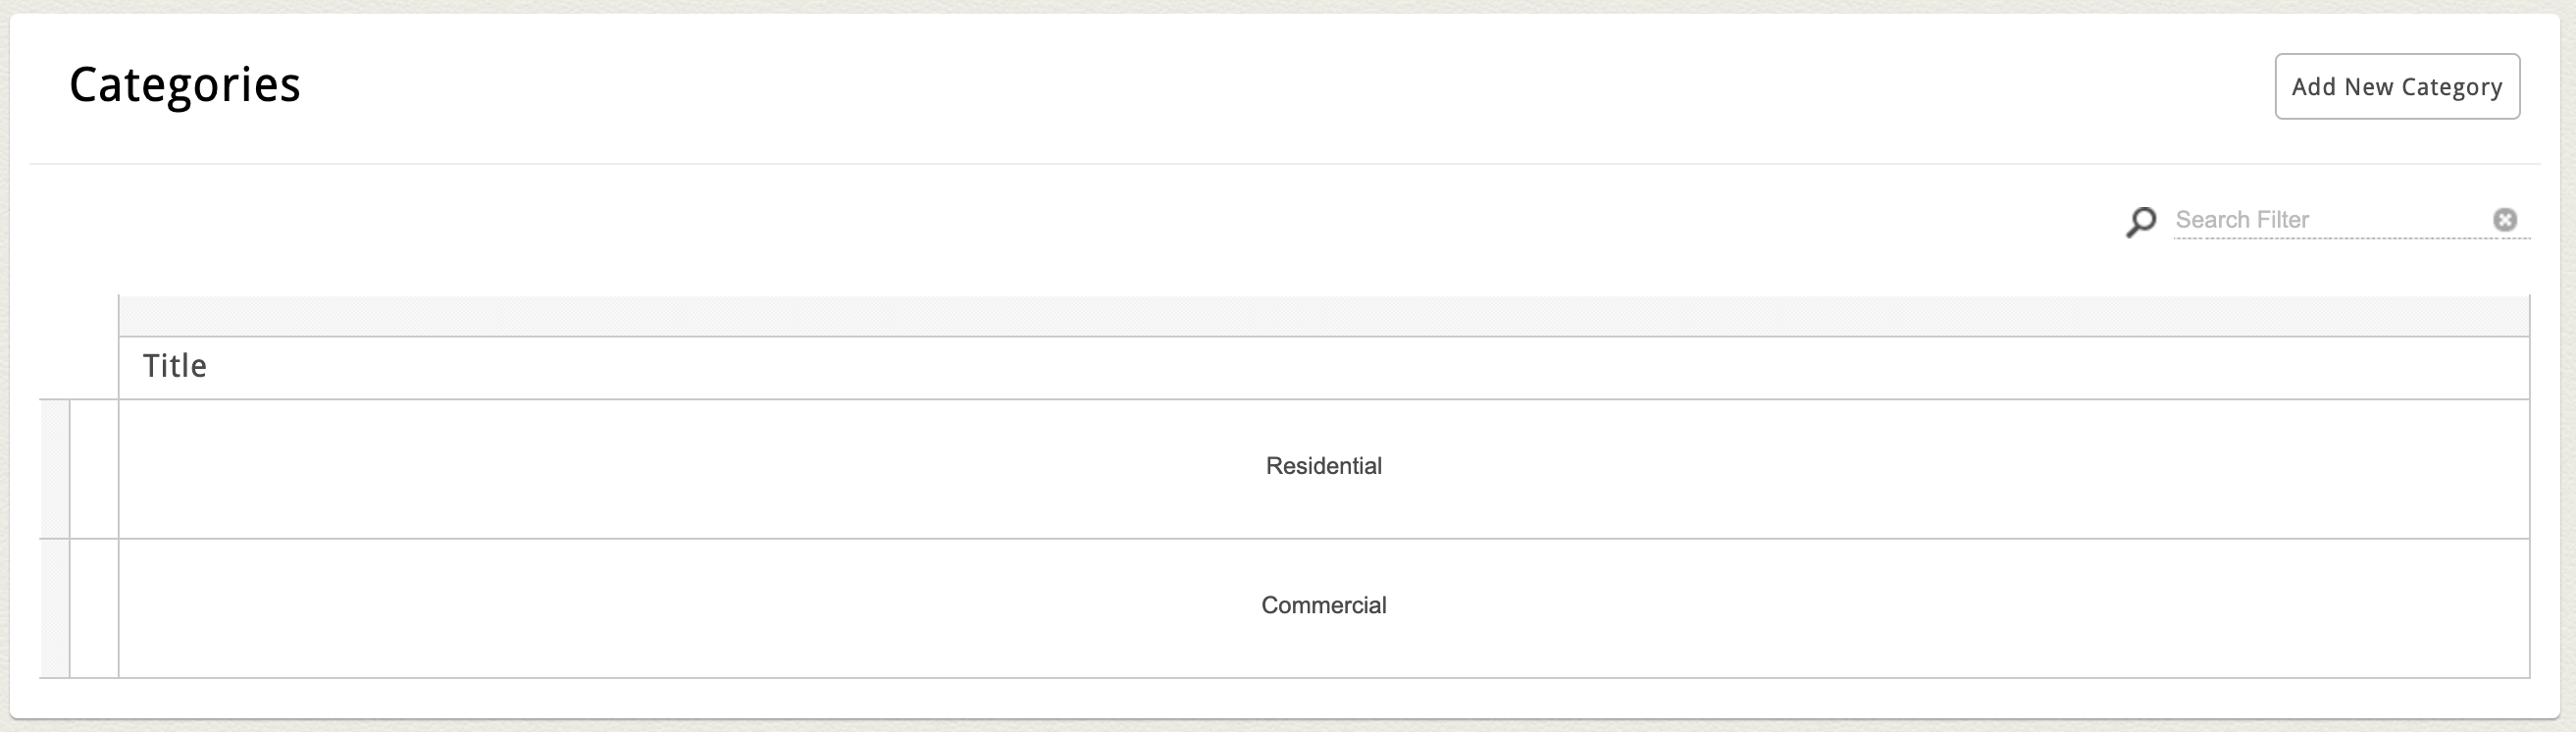
Task: Click the Title column header
Action: pos(175,367)
